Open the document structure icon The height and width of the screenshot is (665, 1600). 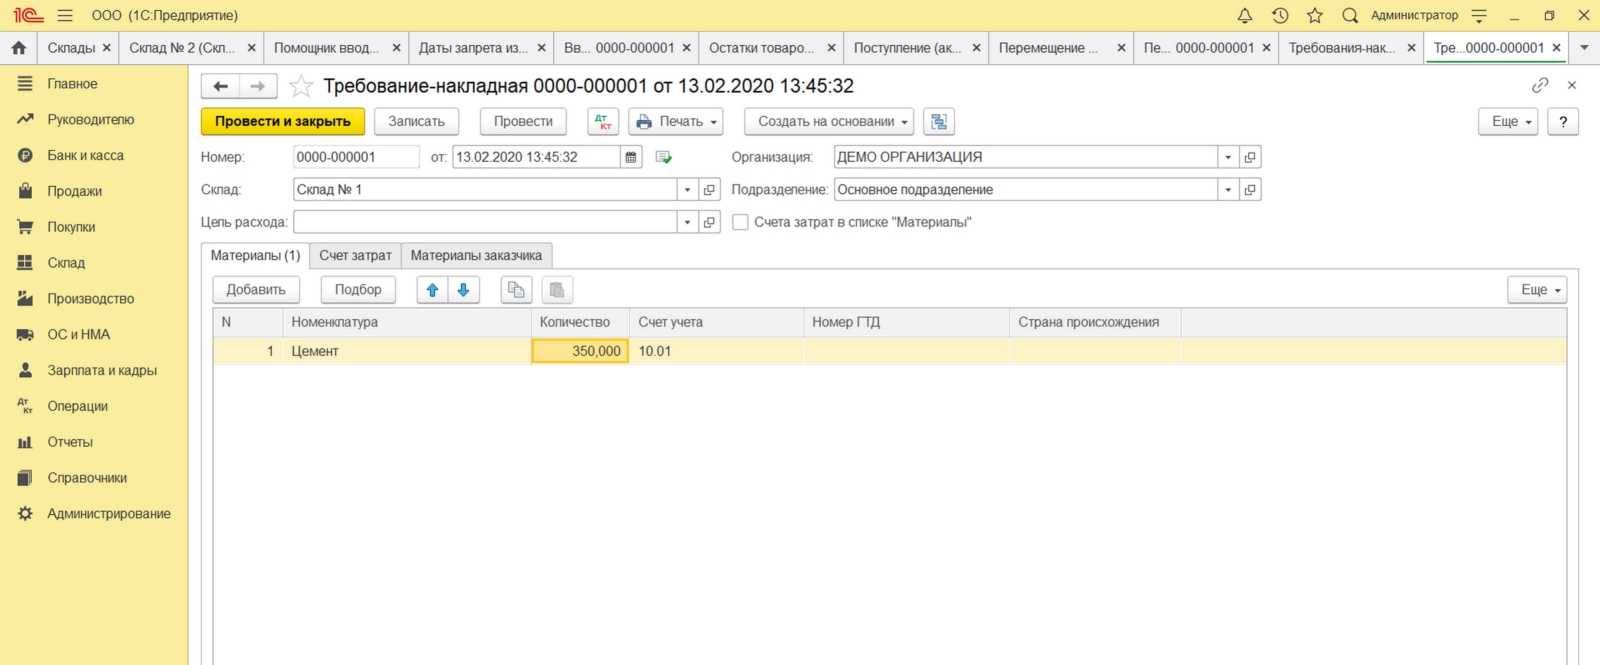click(939, 121)
